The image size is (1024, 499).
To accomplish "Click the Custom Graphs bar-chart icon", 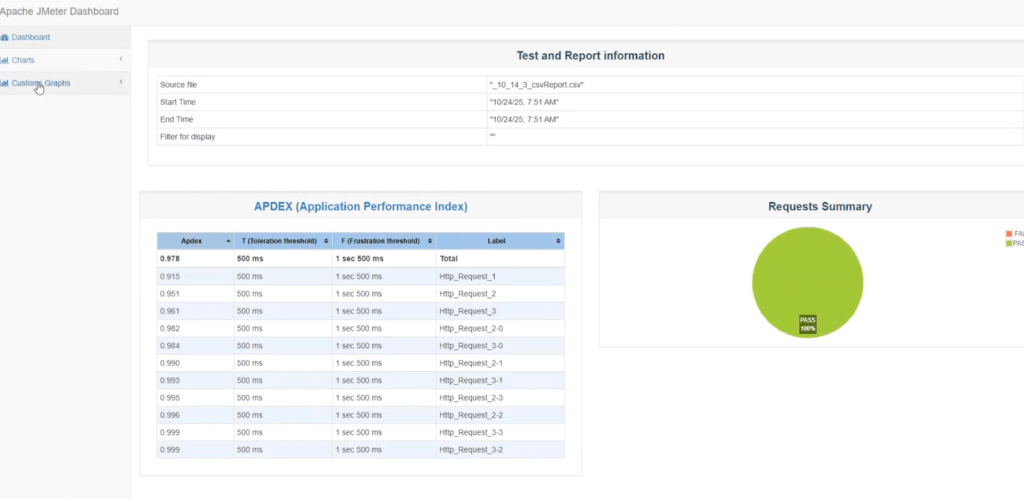I will pyautogui.click(x=4, y=83).
